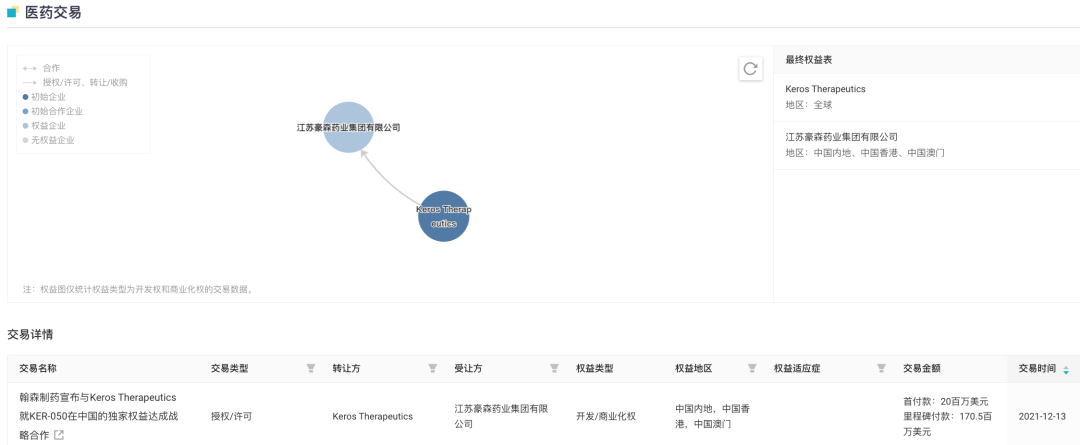Click the 开发/商业化权 table cell
This screenshot has width=1080, height=445.
click(x=606, y=416)
